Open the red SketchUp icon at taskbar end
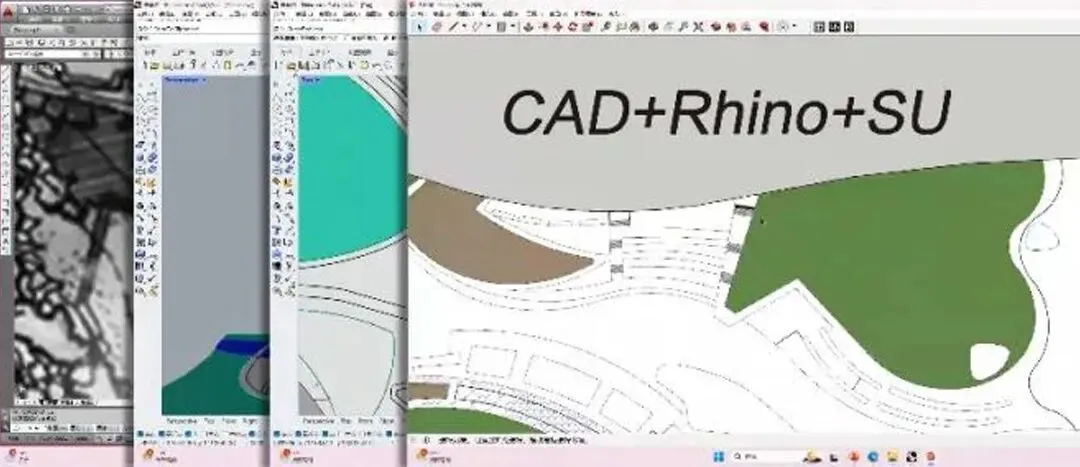Image resolution: width=1080 pixels, height=467 pixels. point(931,457)
